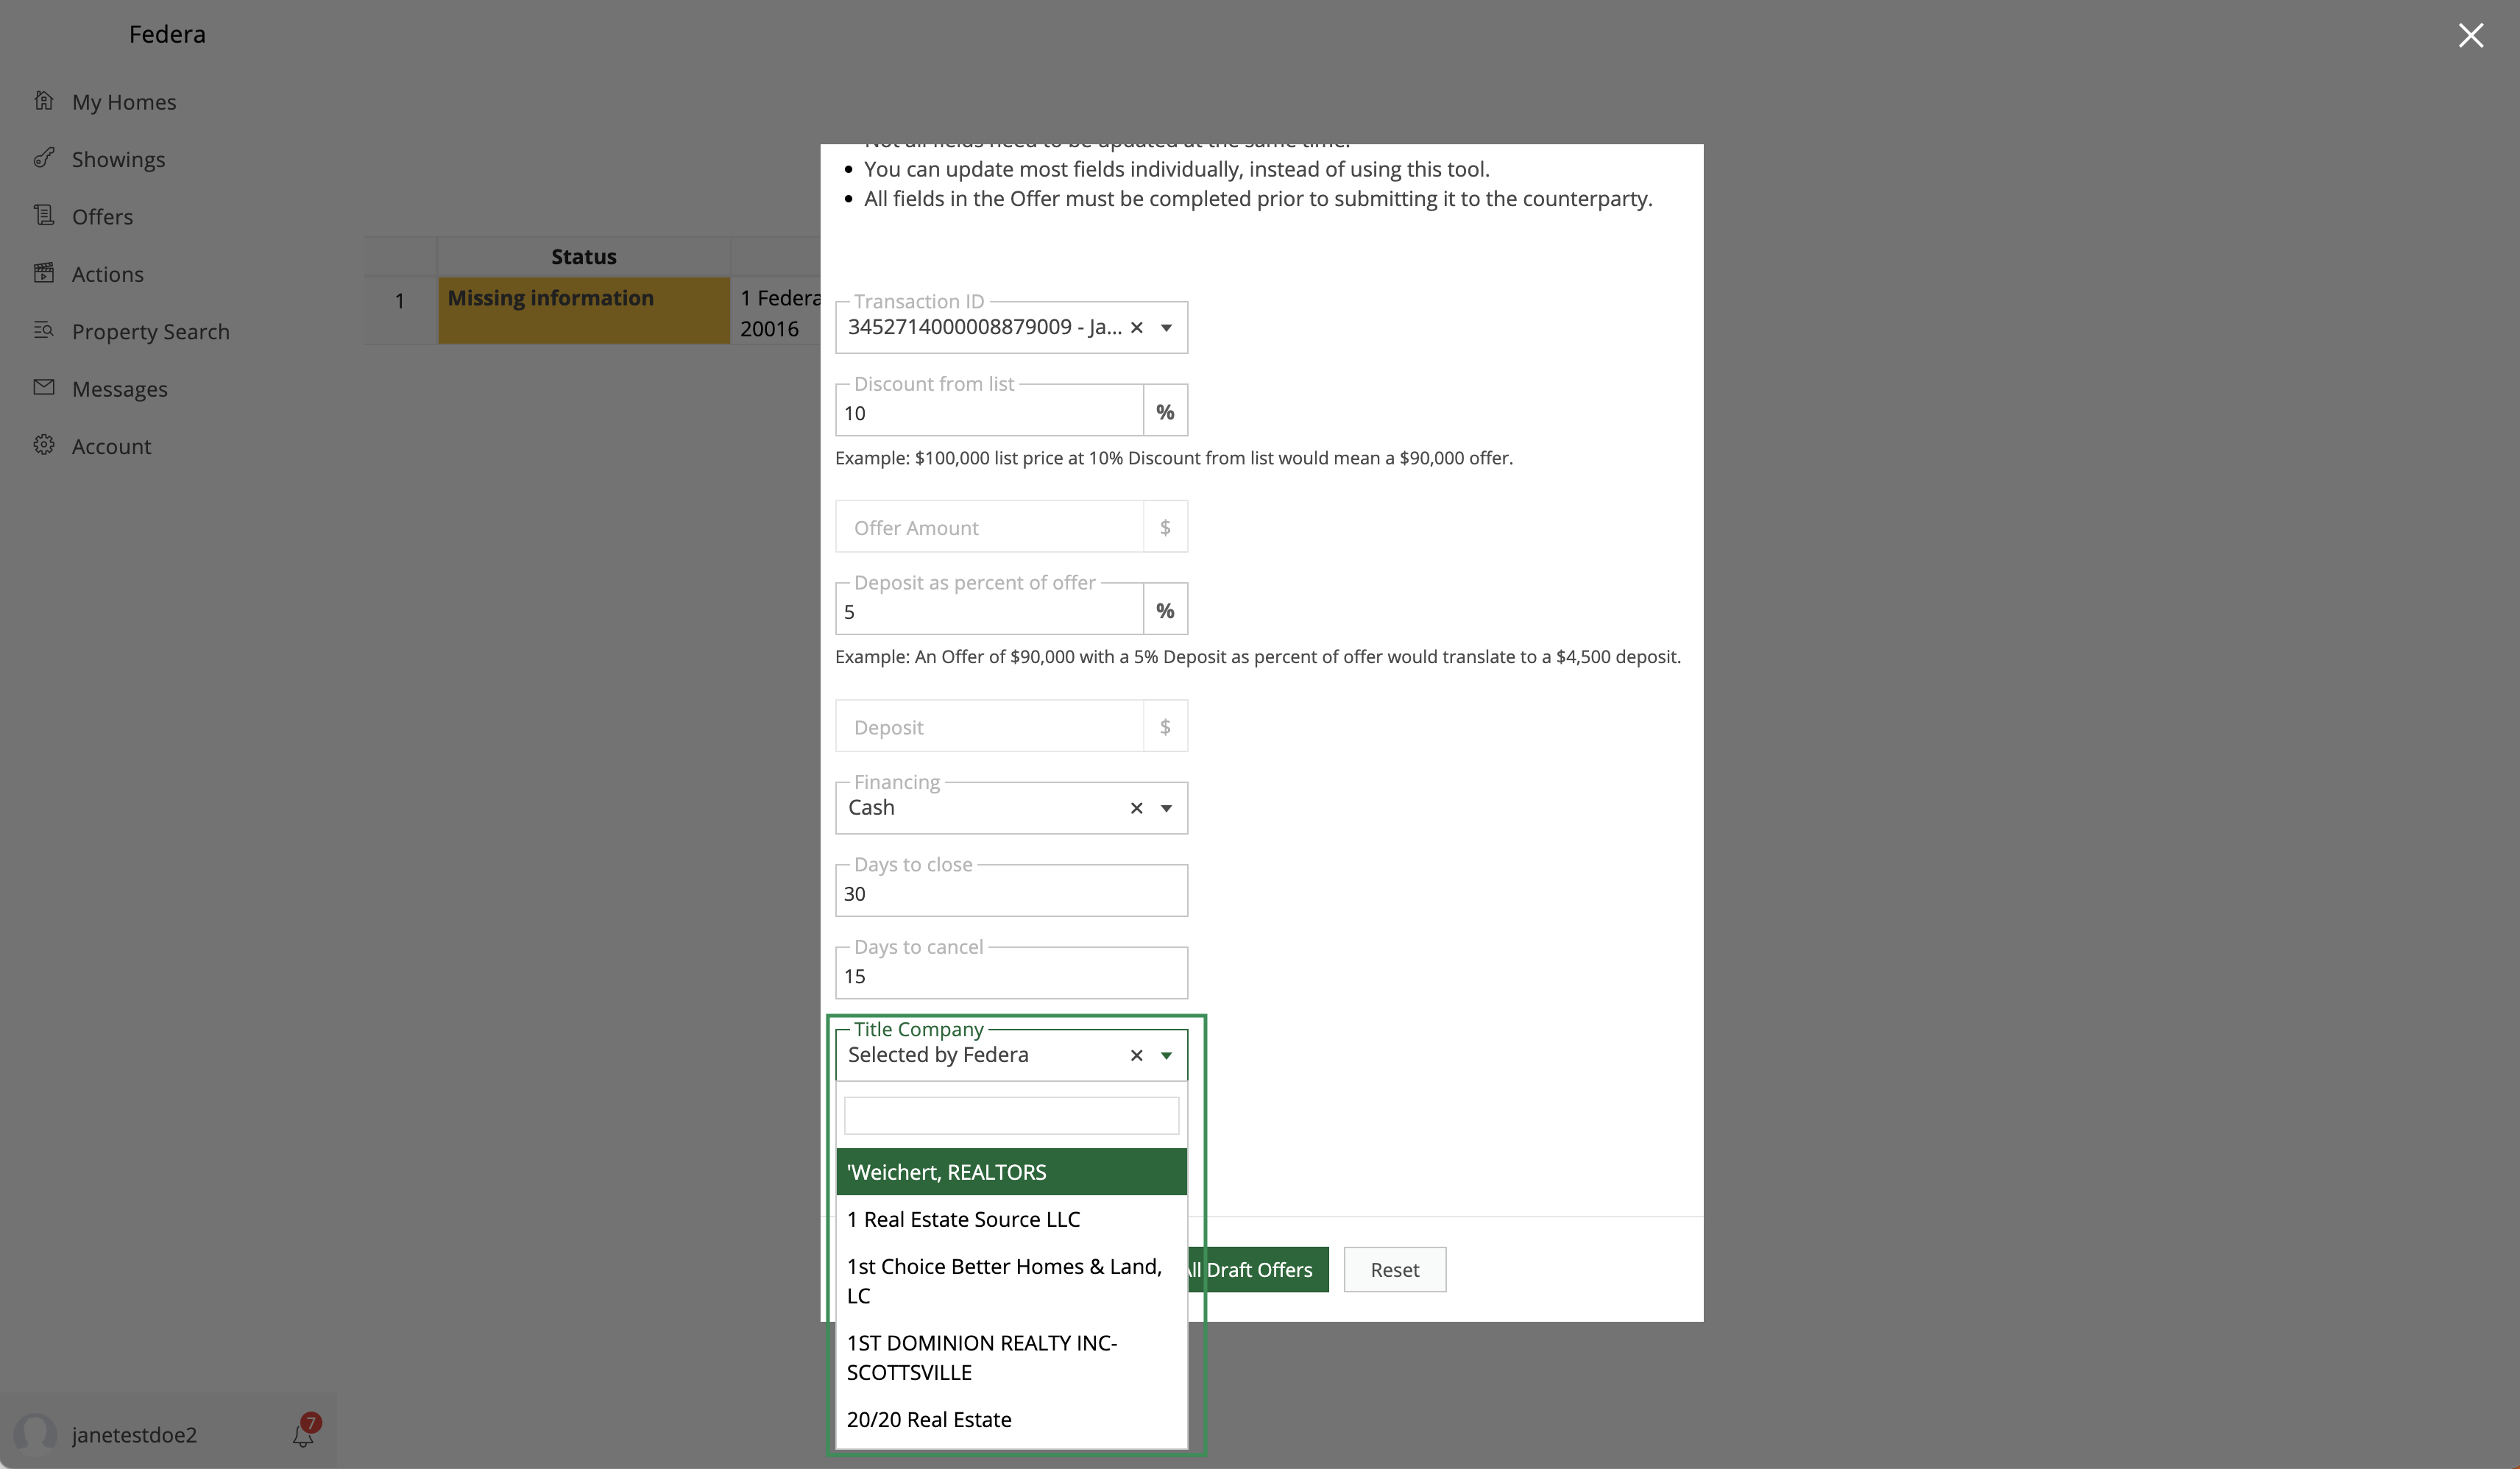The height and width of the screenshot is (1469, 2520).
Task: Clear the Transaction ID selection
Action: (x=1137, y=327)
